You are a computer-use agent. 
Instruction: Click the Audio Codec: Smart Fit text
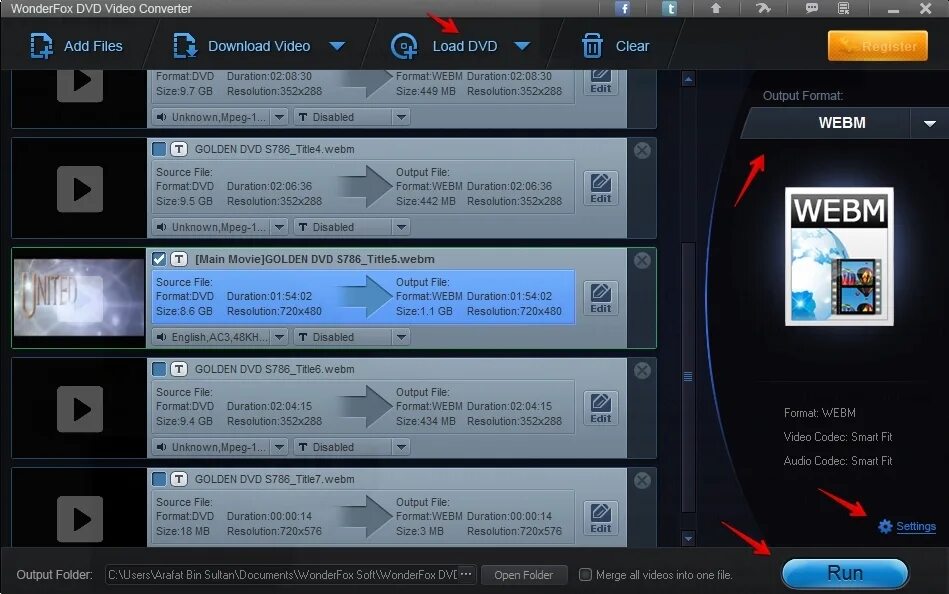coord(838,461)
